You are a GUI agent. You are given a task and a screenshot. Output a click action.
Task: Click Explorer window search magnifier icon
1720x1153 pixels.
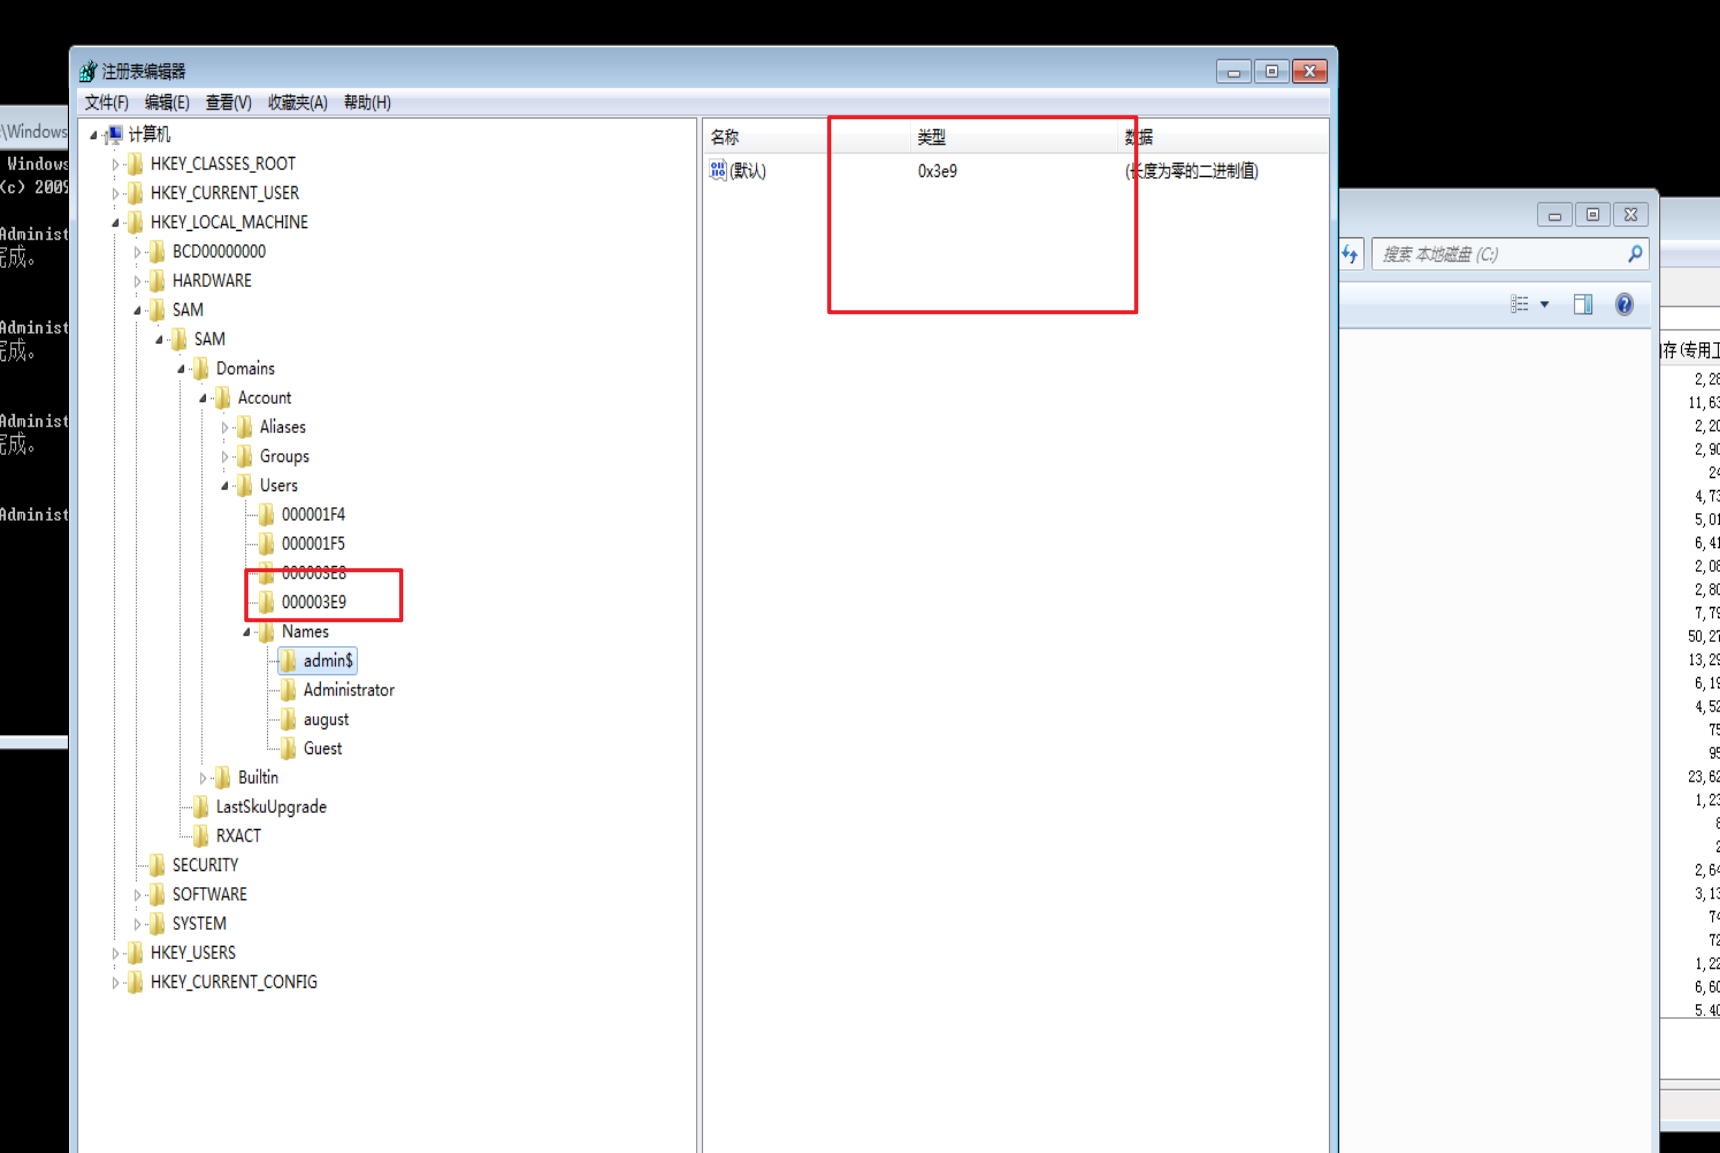tap(1634, 254)
